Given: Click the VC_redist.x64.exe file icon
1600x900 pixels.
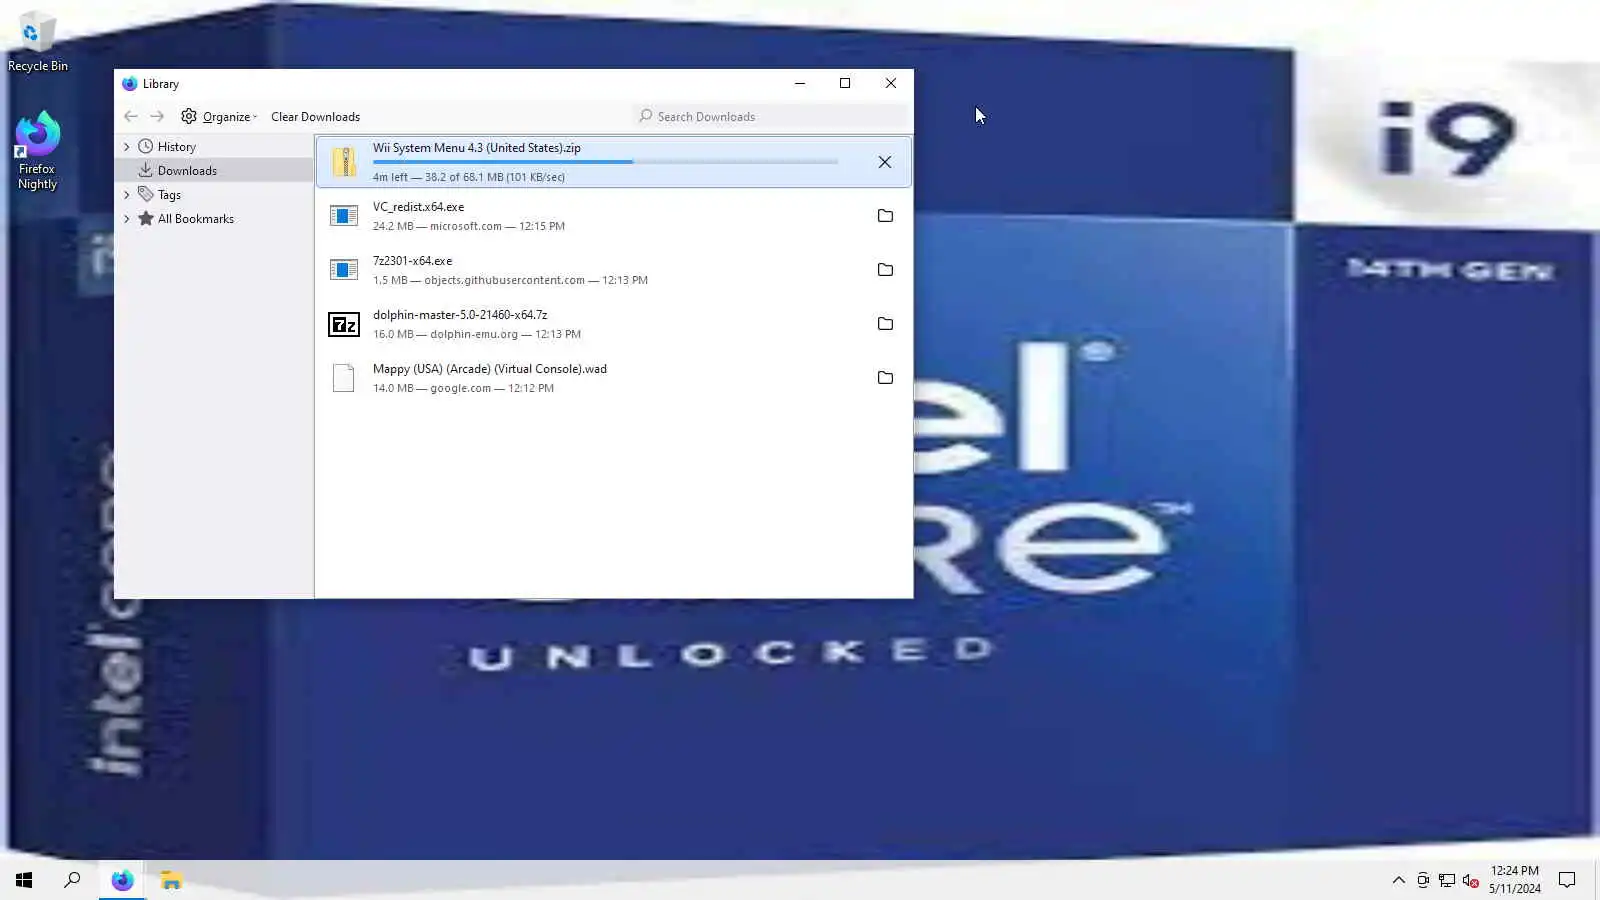Looking at the screenshot, I should (x=344, y=216).
